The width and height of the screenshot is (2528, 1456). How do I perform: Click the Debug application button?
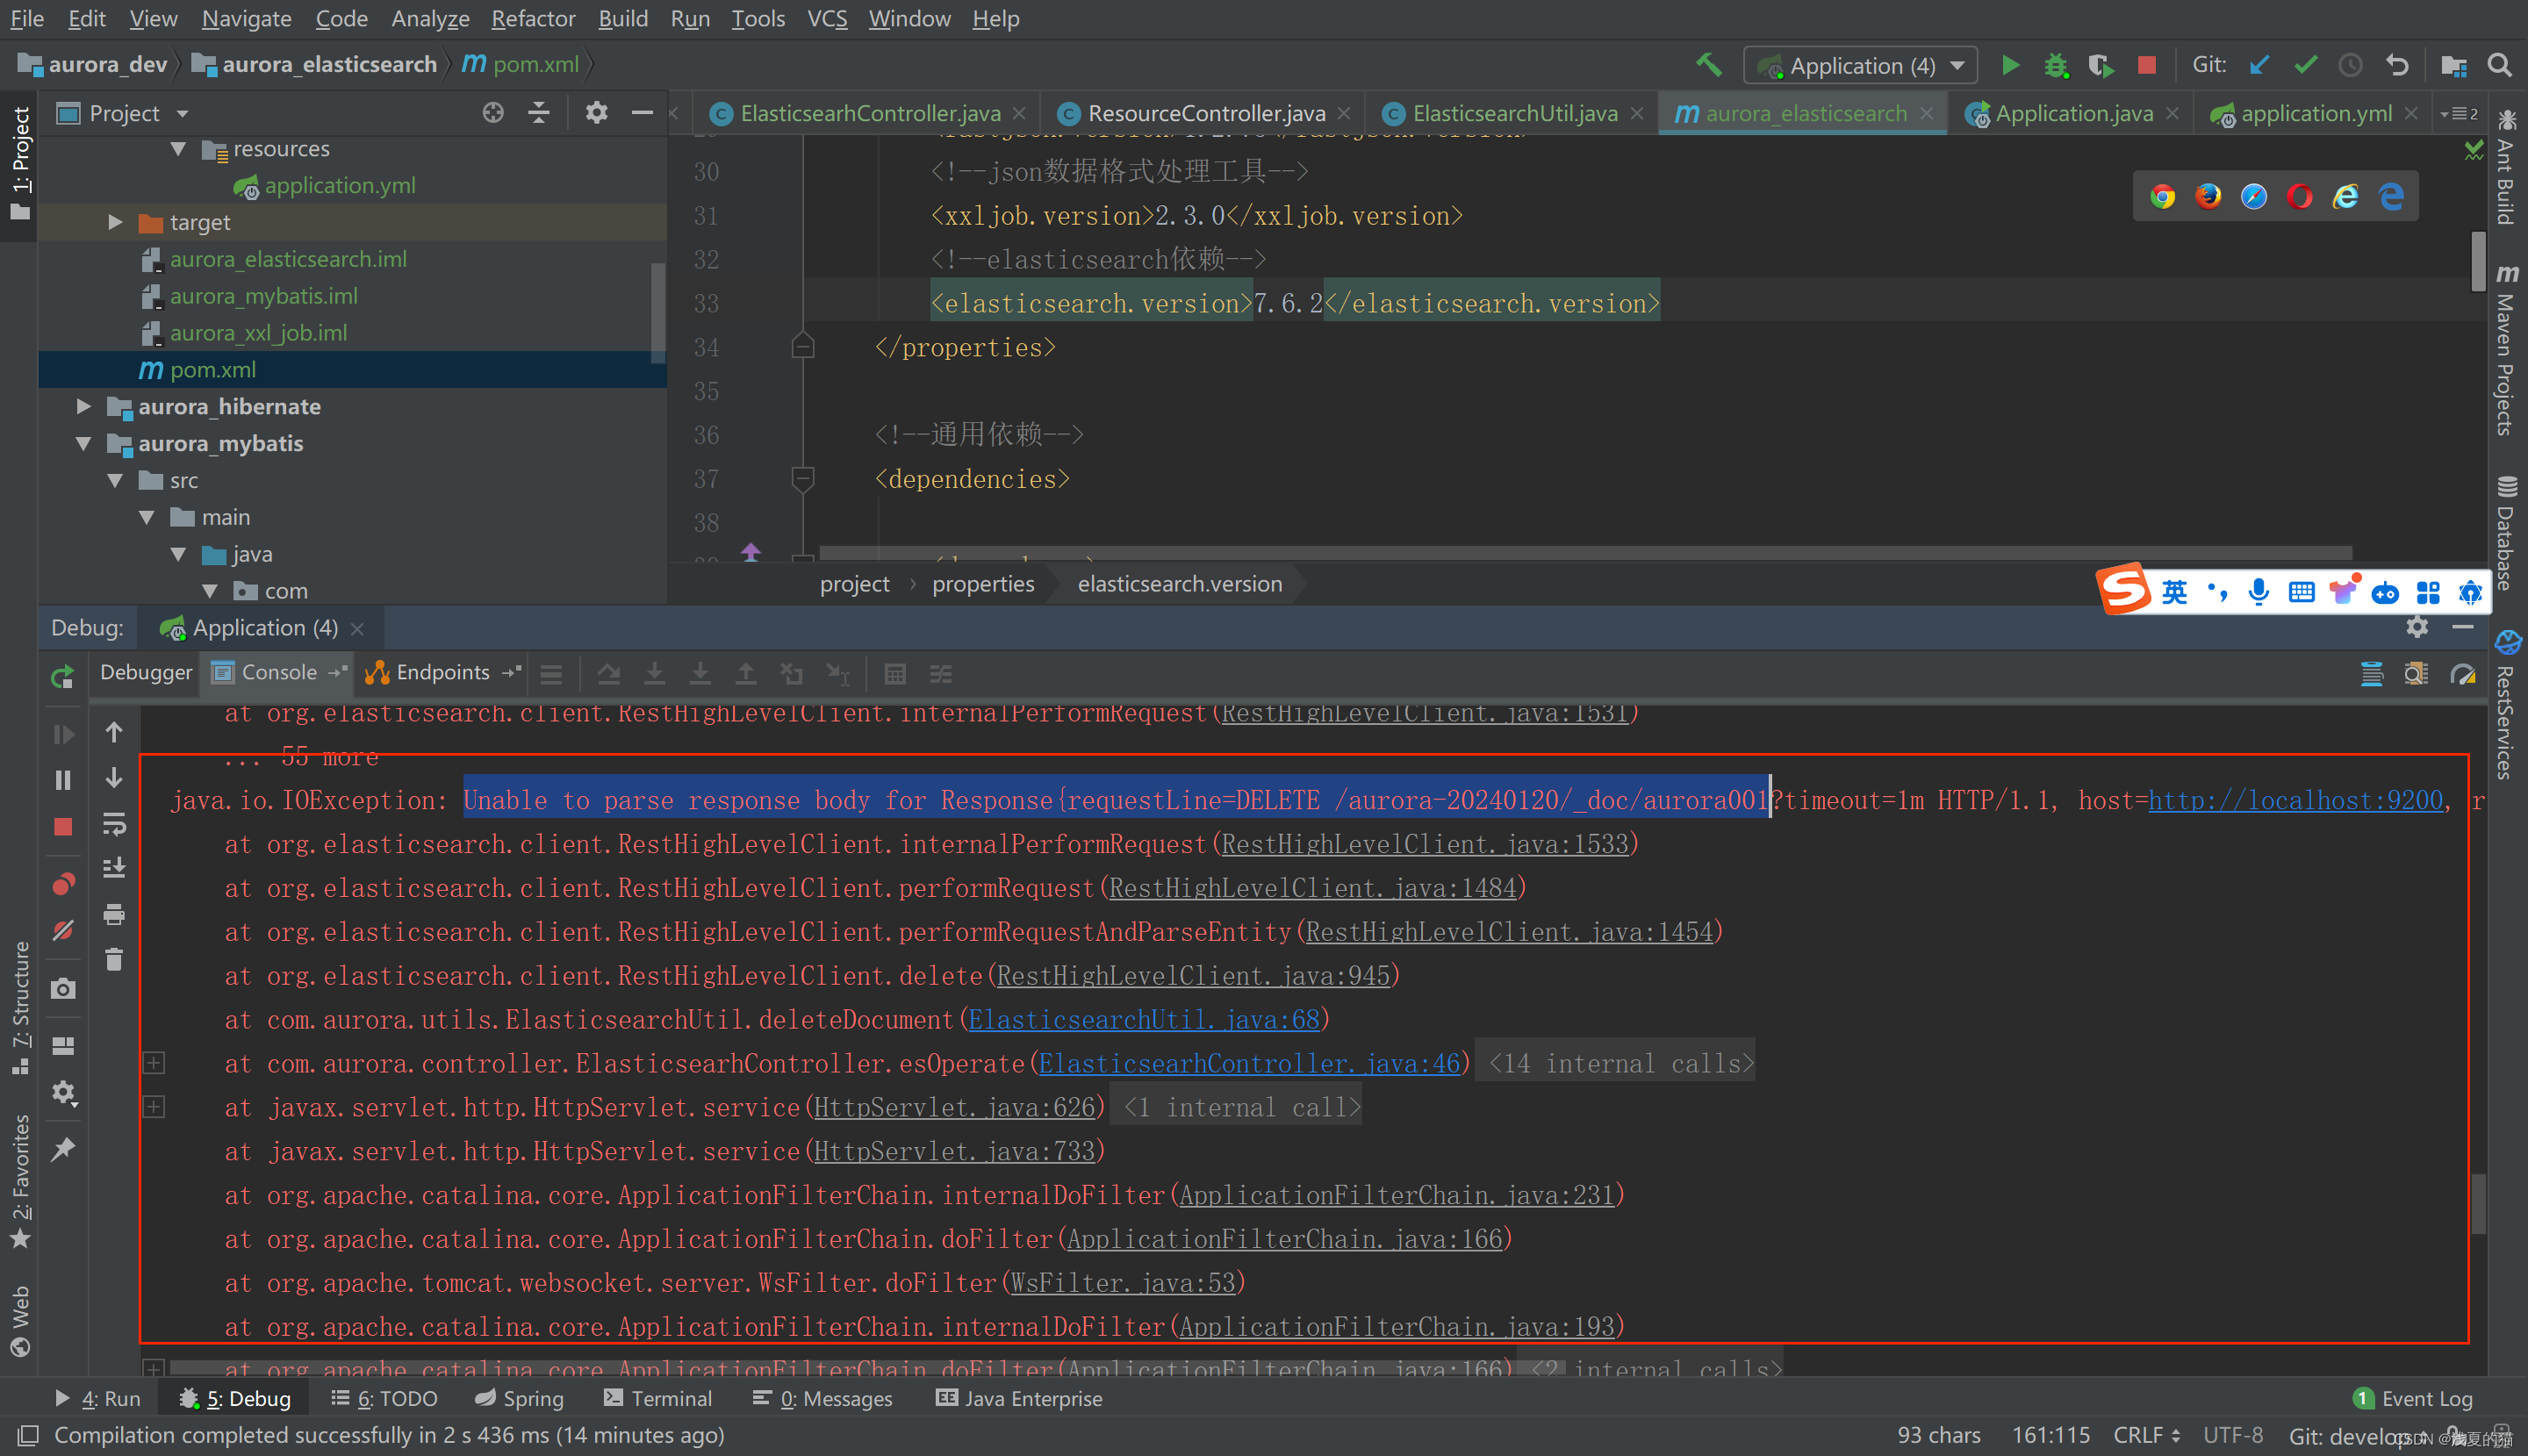point(2056,66)
